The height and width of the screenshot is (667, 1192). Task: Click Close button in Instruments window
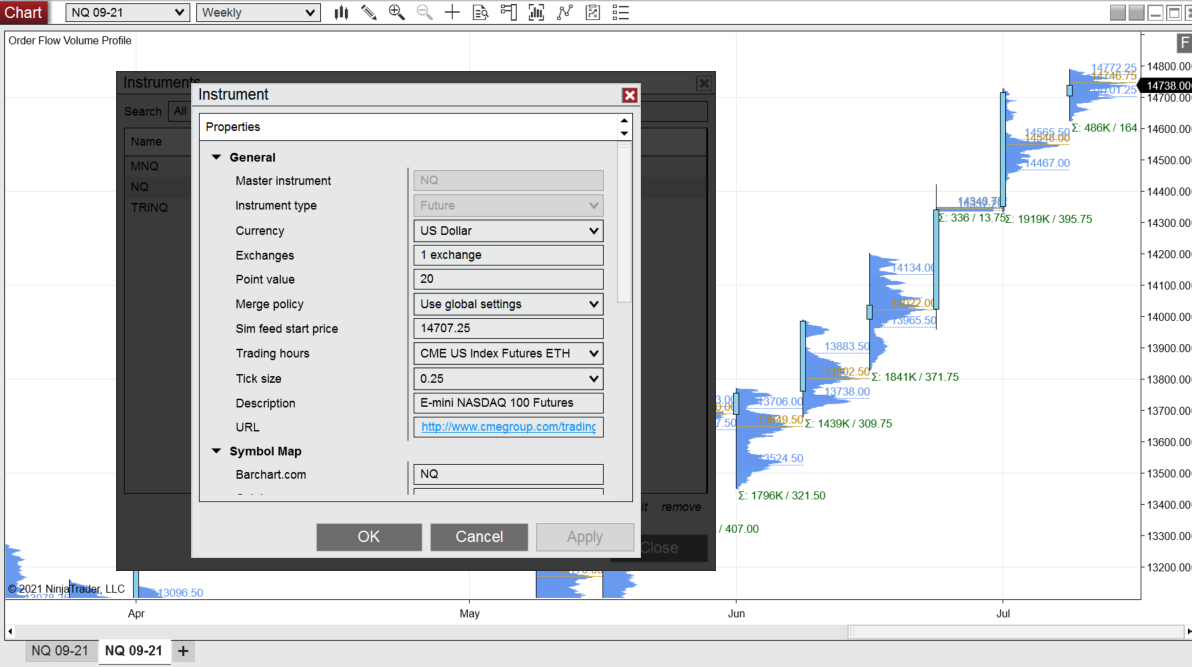(x=659, y=548)
